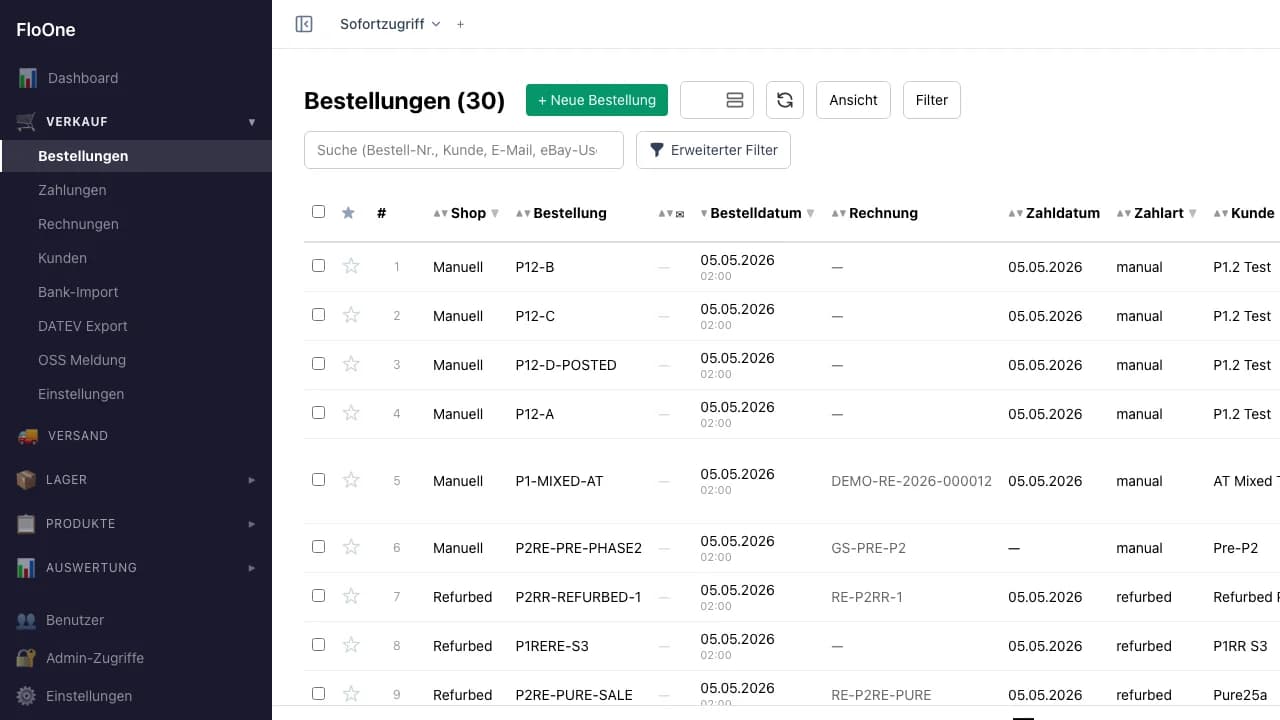Expand the PRODUKTE section arrow
This screenshot has height=720, width=1280.
(252, 524)
